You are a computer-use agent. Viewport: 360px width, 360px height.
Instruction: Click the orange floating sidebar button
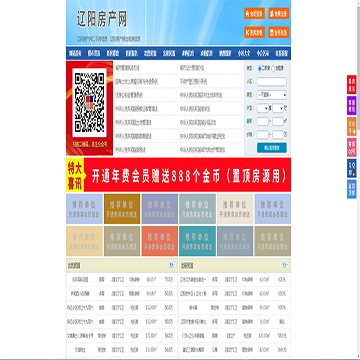click(x=352, y=126)
